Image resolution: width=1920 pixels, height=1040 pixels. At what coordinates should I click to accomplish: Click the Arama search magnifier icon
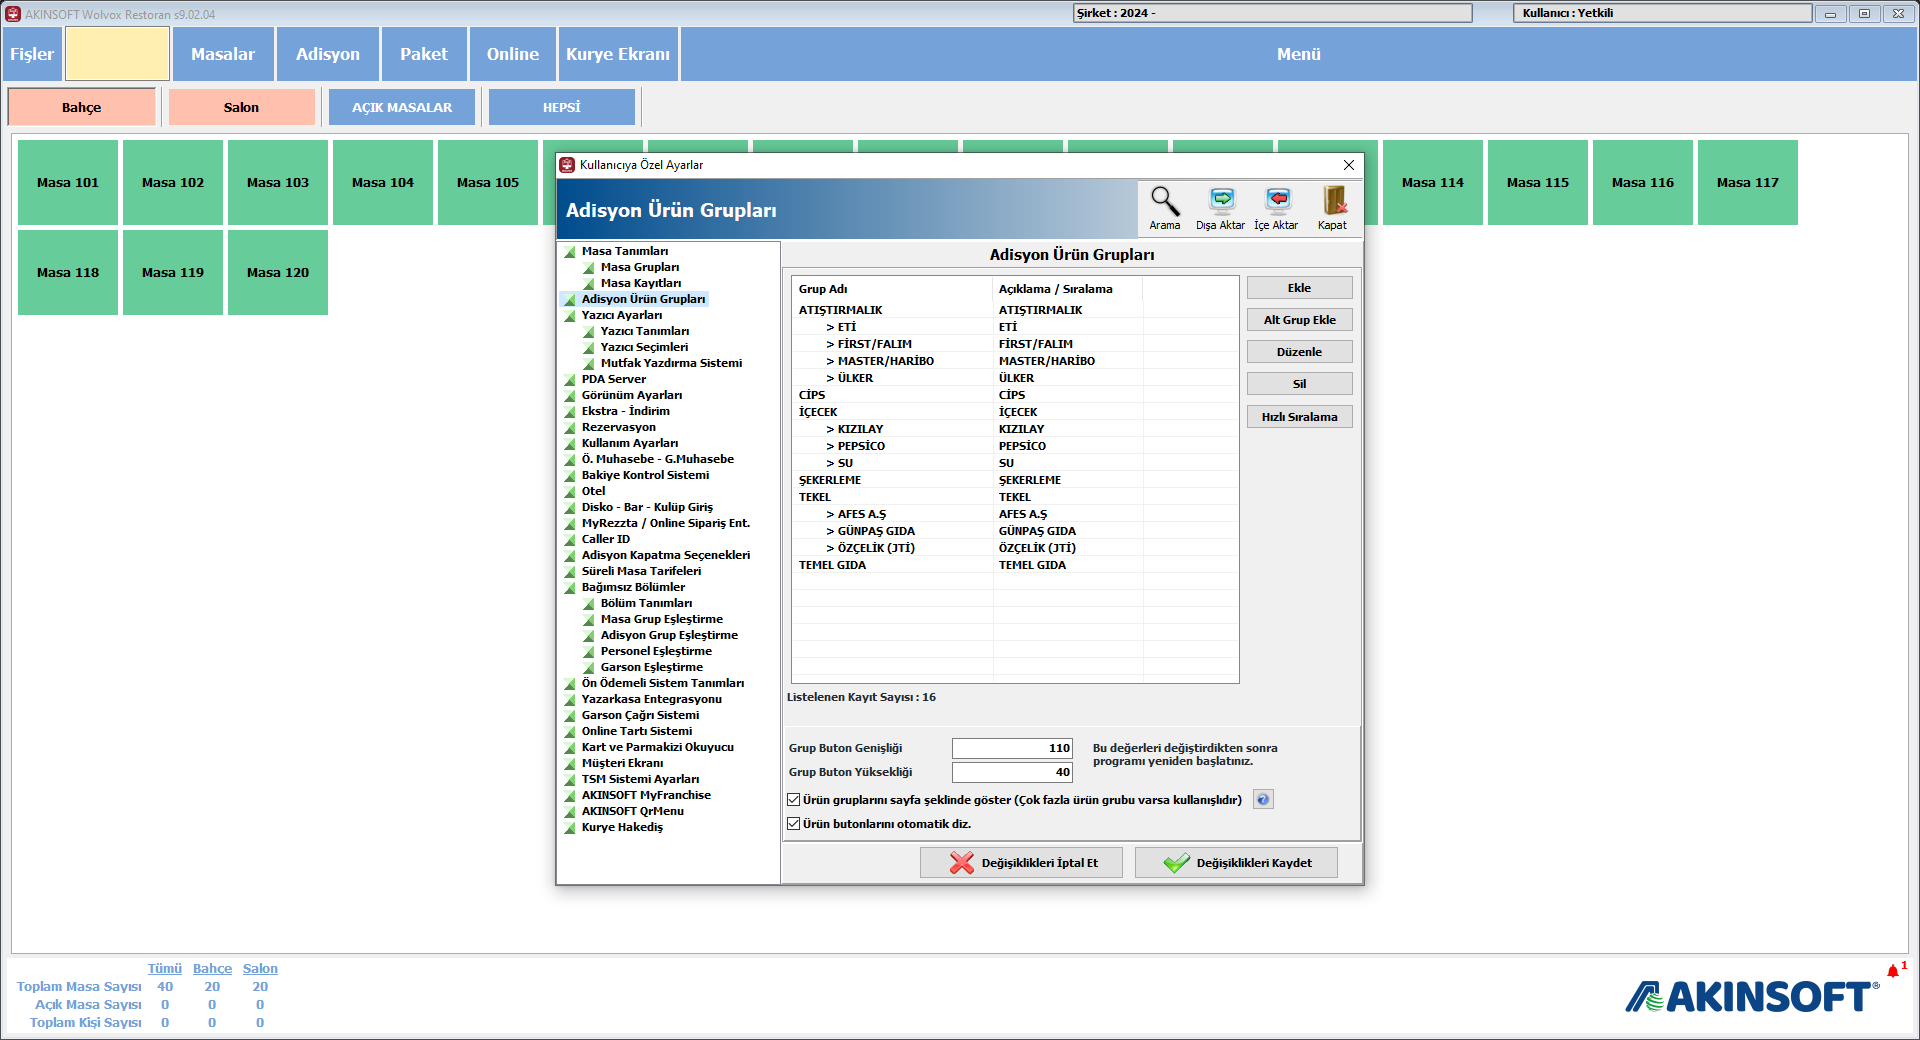pyautogui.click(x=1164, y=202)
